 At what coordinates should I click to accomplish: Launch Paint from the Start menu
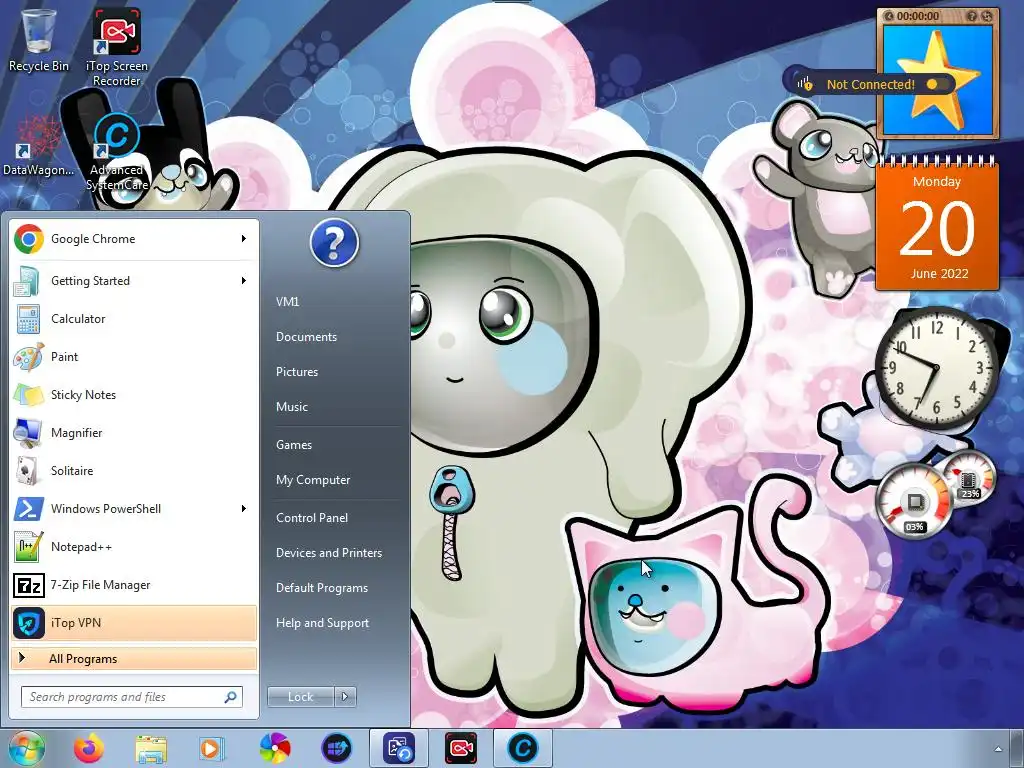pos(134,357)
